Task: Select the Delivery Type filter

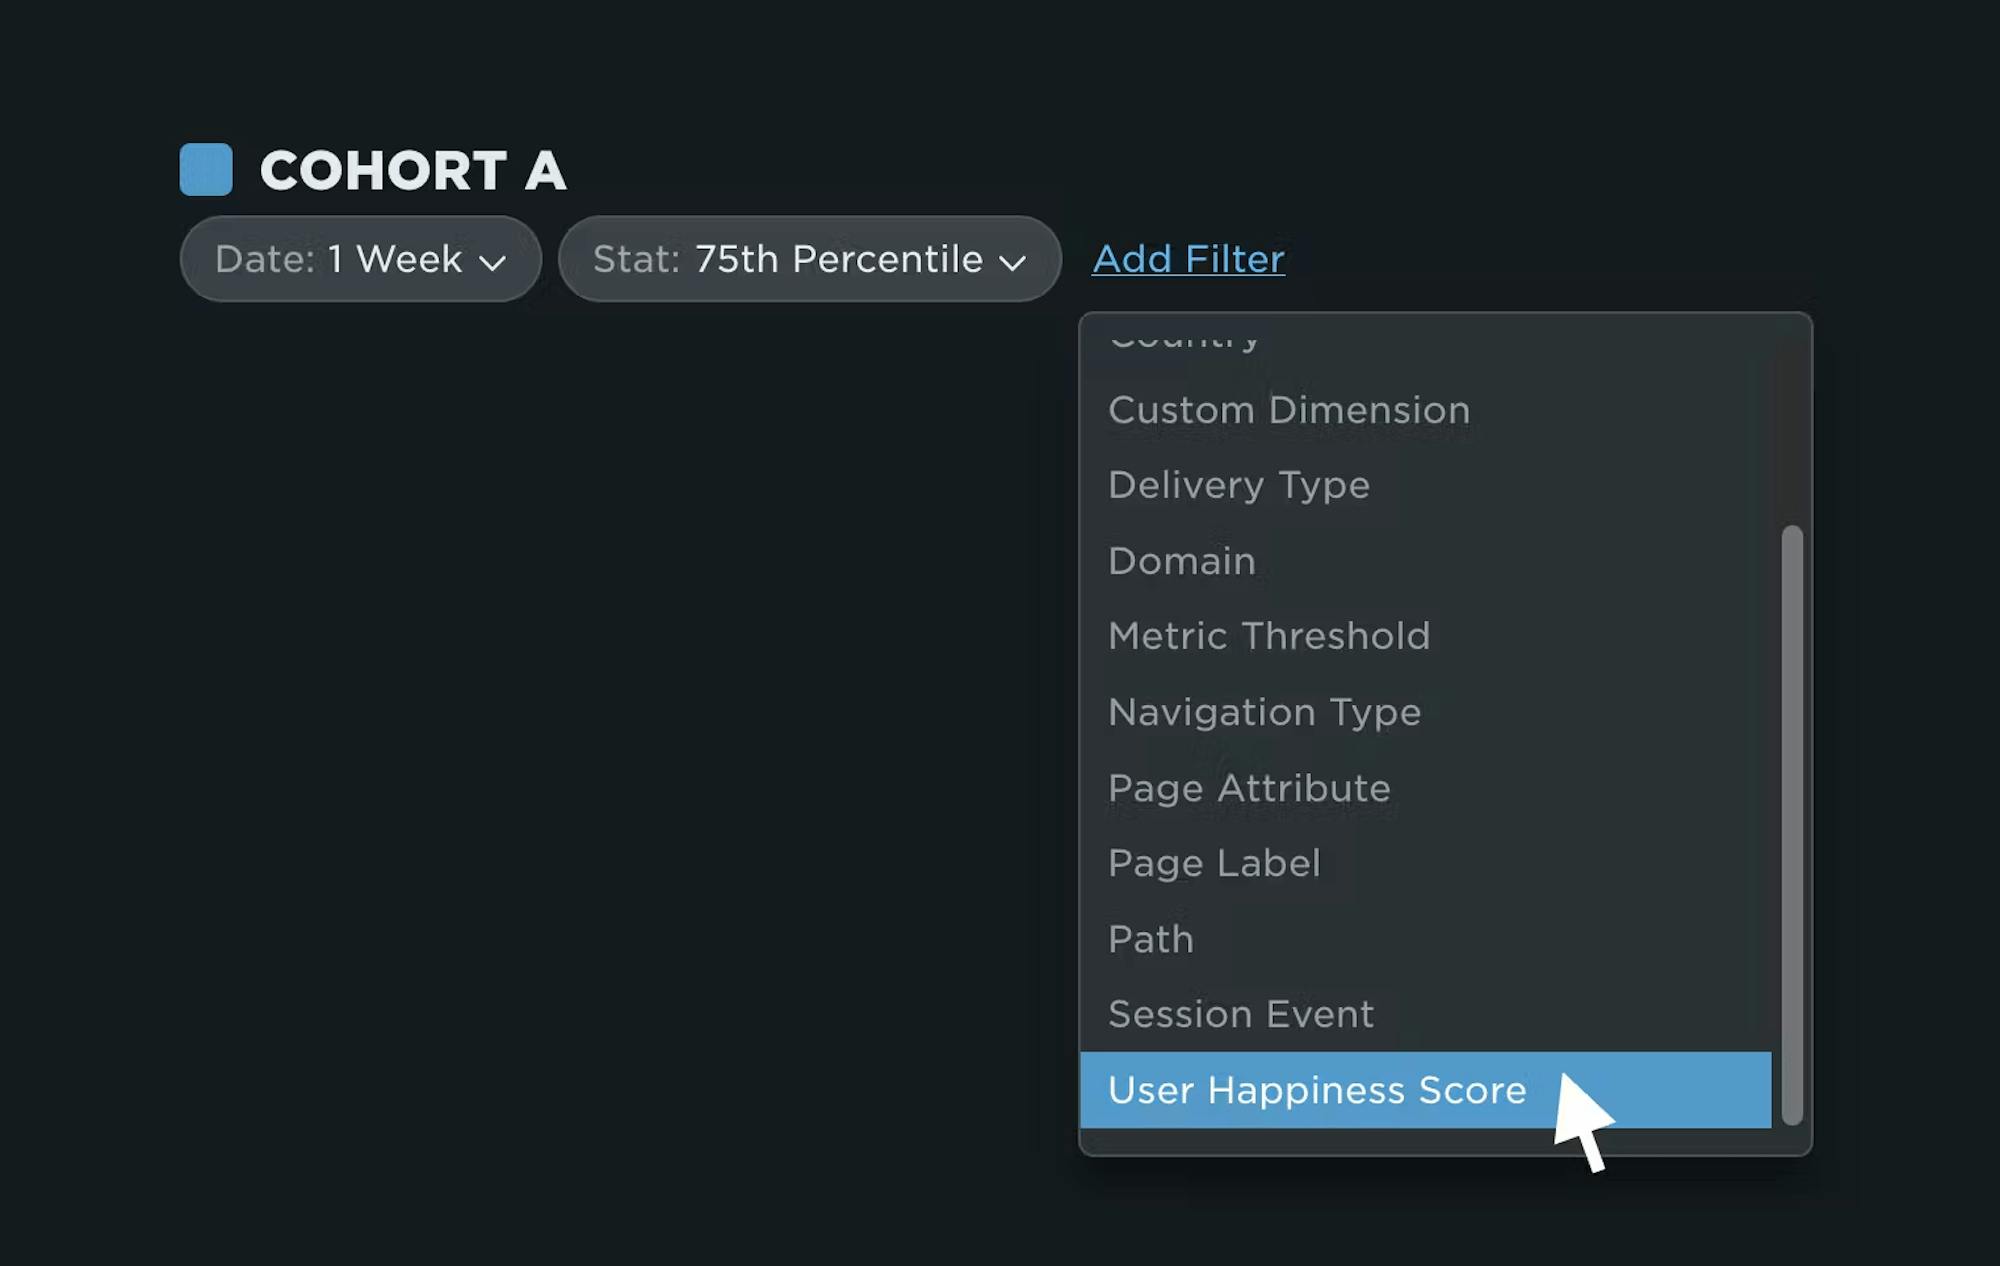Action: click(1239, 485)
